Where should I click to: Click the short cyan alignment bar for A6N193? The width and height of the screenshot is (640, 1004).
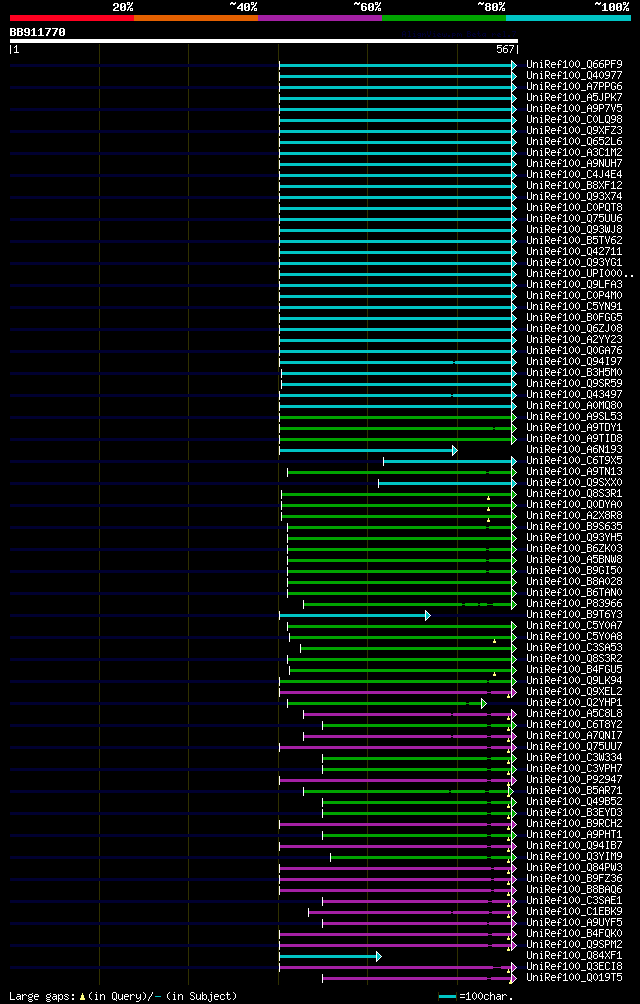[x=366, y=450]
